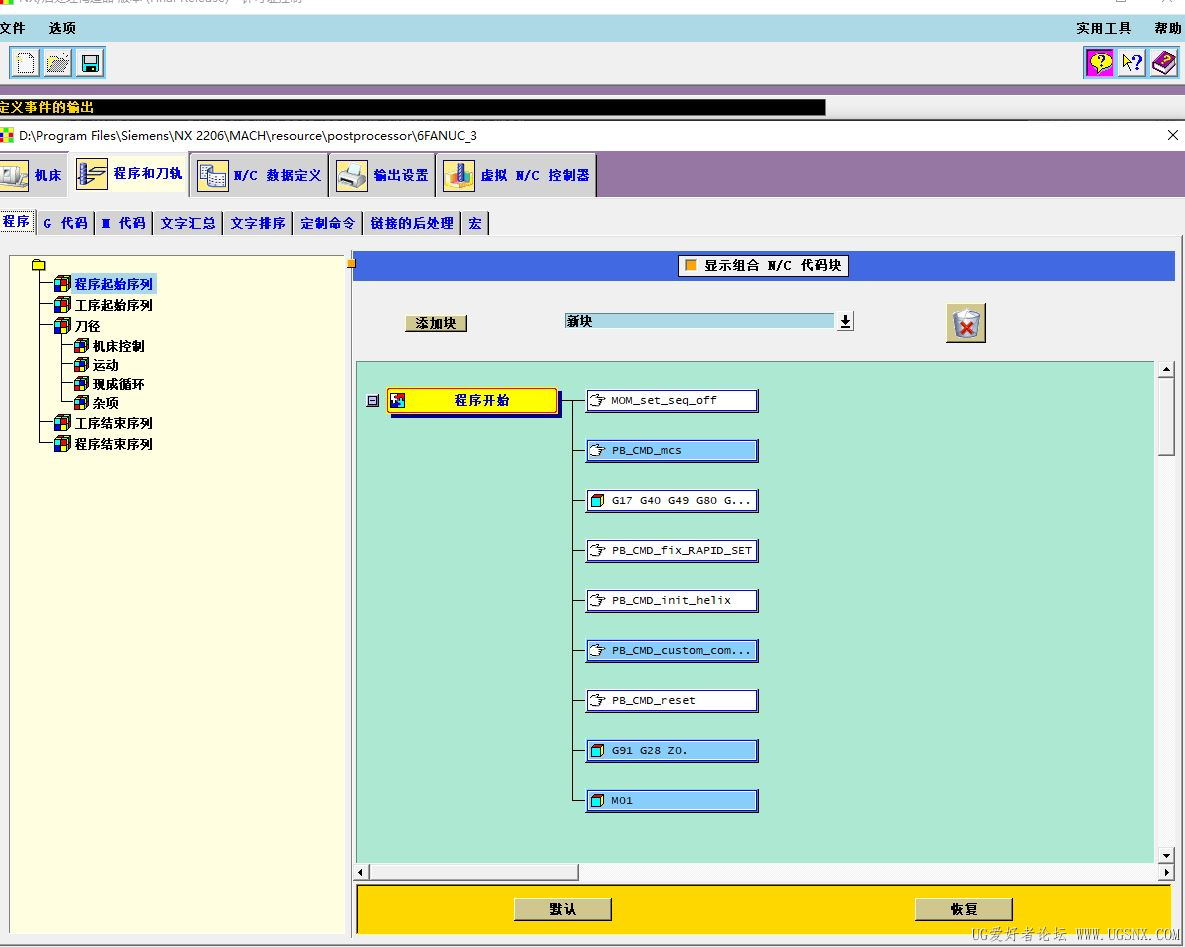
Task: Open the 新块 block dropdown arrow
Action: [845, 321]
